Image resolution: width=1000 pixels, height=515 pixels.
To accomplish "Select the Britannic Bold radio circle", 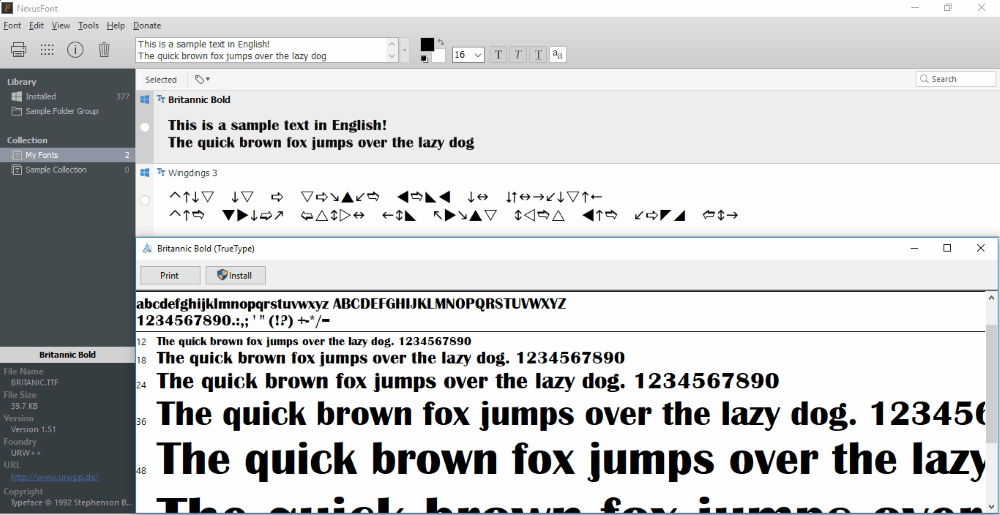I will click(x=145, y=127).
